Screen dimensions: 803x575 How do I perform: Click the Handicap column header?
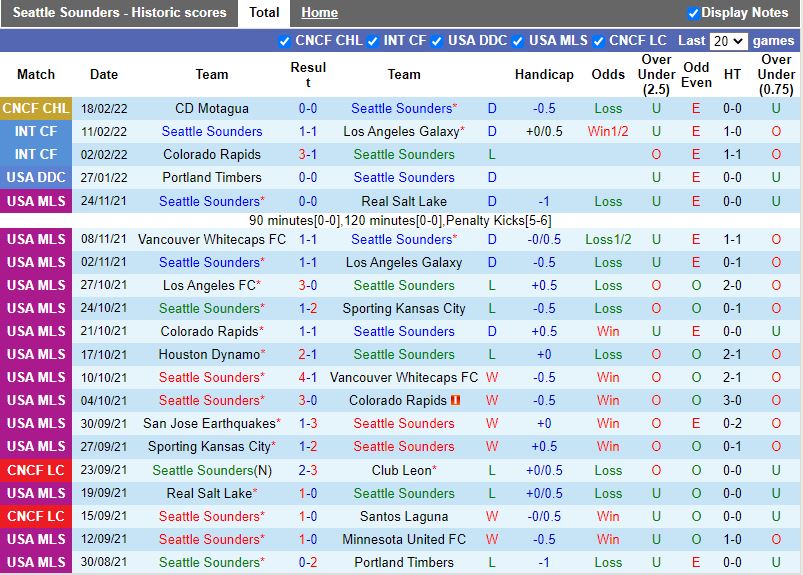(544, 75)
